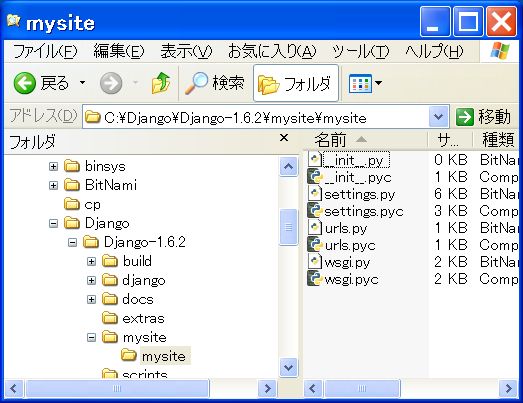
Task: Select the settings.py file icon
Action: [315, 193]
